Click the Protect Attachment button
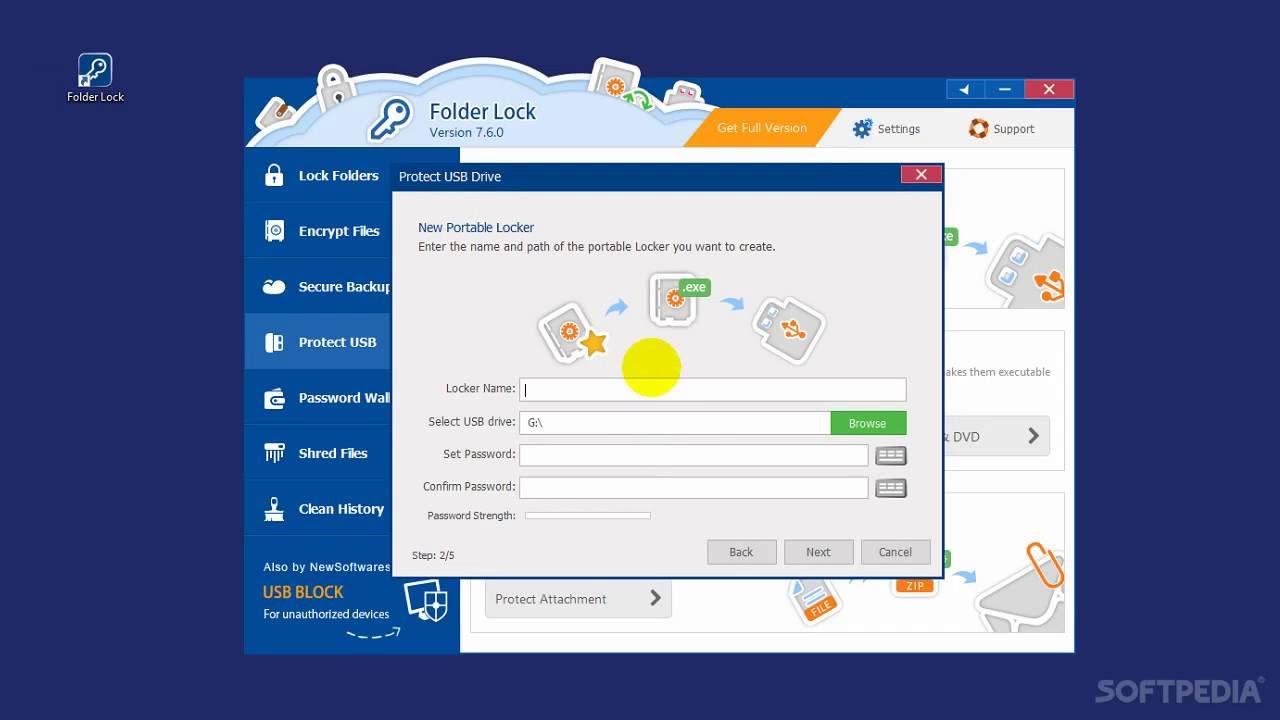Image resolution: width=1280 pixels, height=720 pixels. [x=578, y=598]
